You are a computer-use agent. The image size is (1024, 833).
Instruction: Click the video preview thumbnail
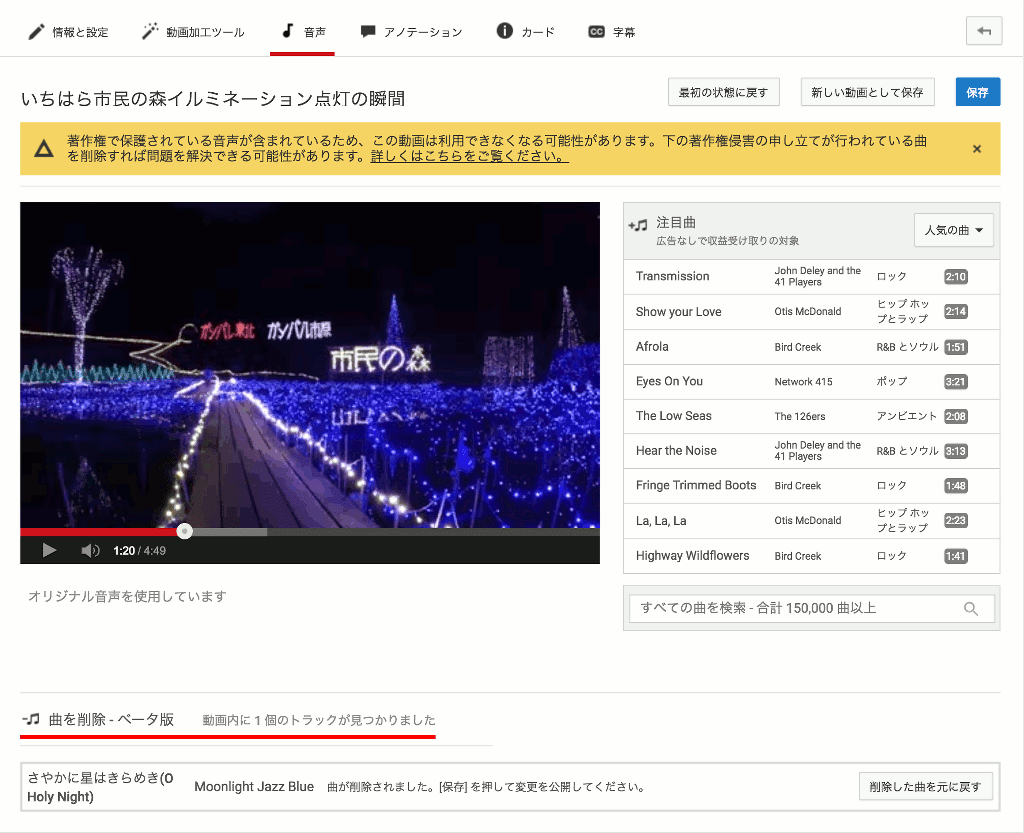click(x=310, y=364)
